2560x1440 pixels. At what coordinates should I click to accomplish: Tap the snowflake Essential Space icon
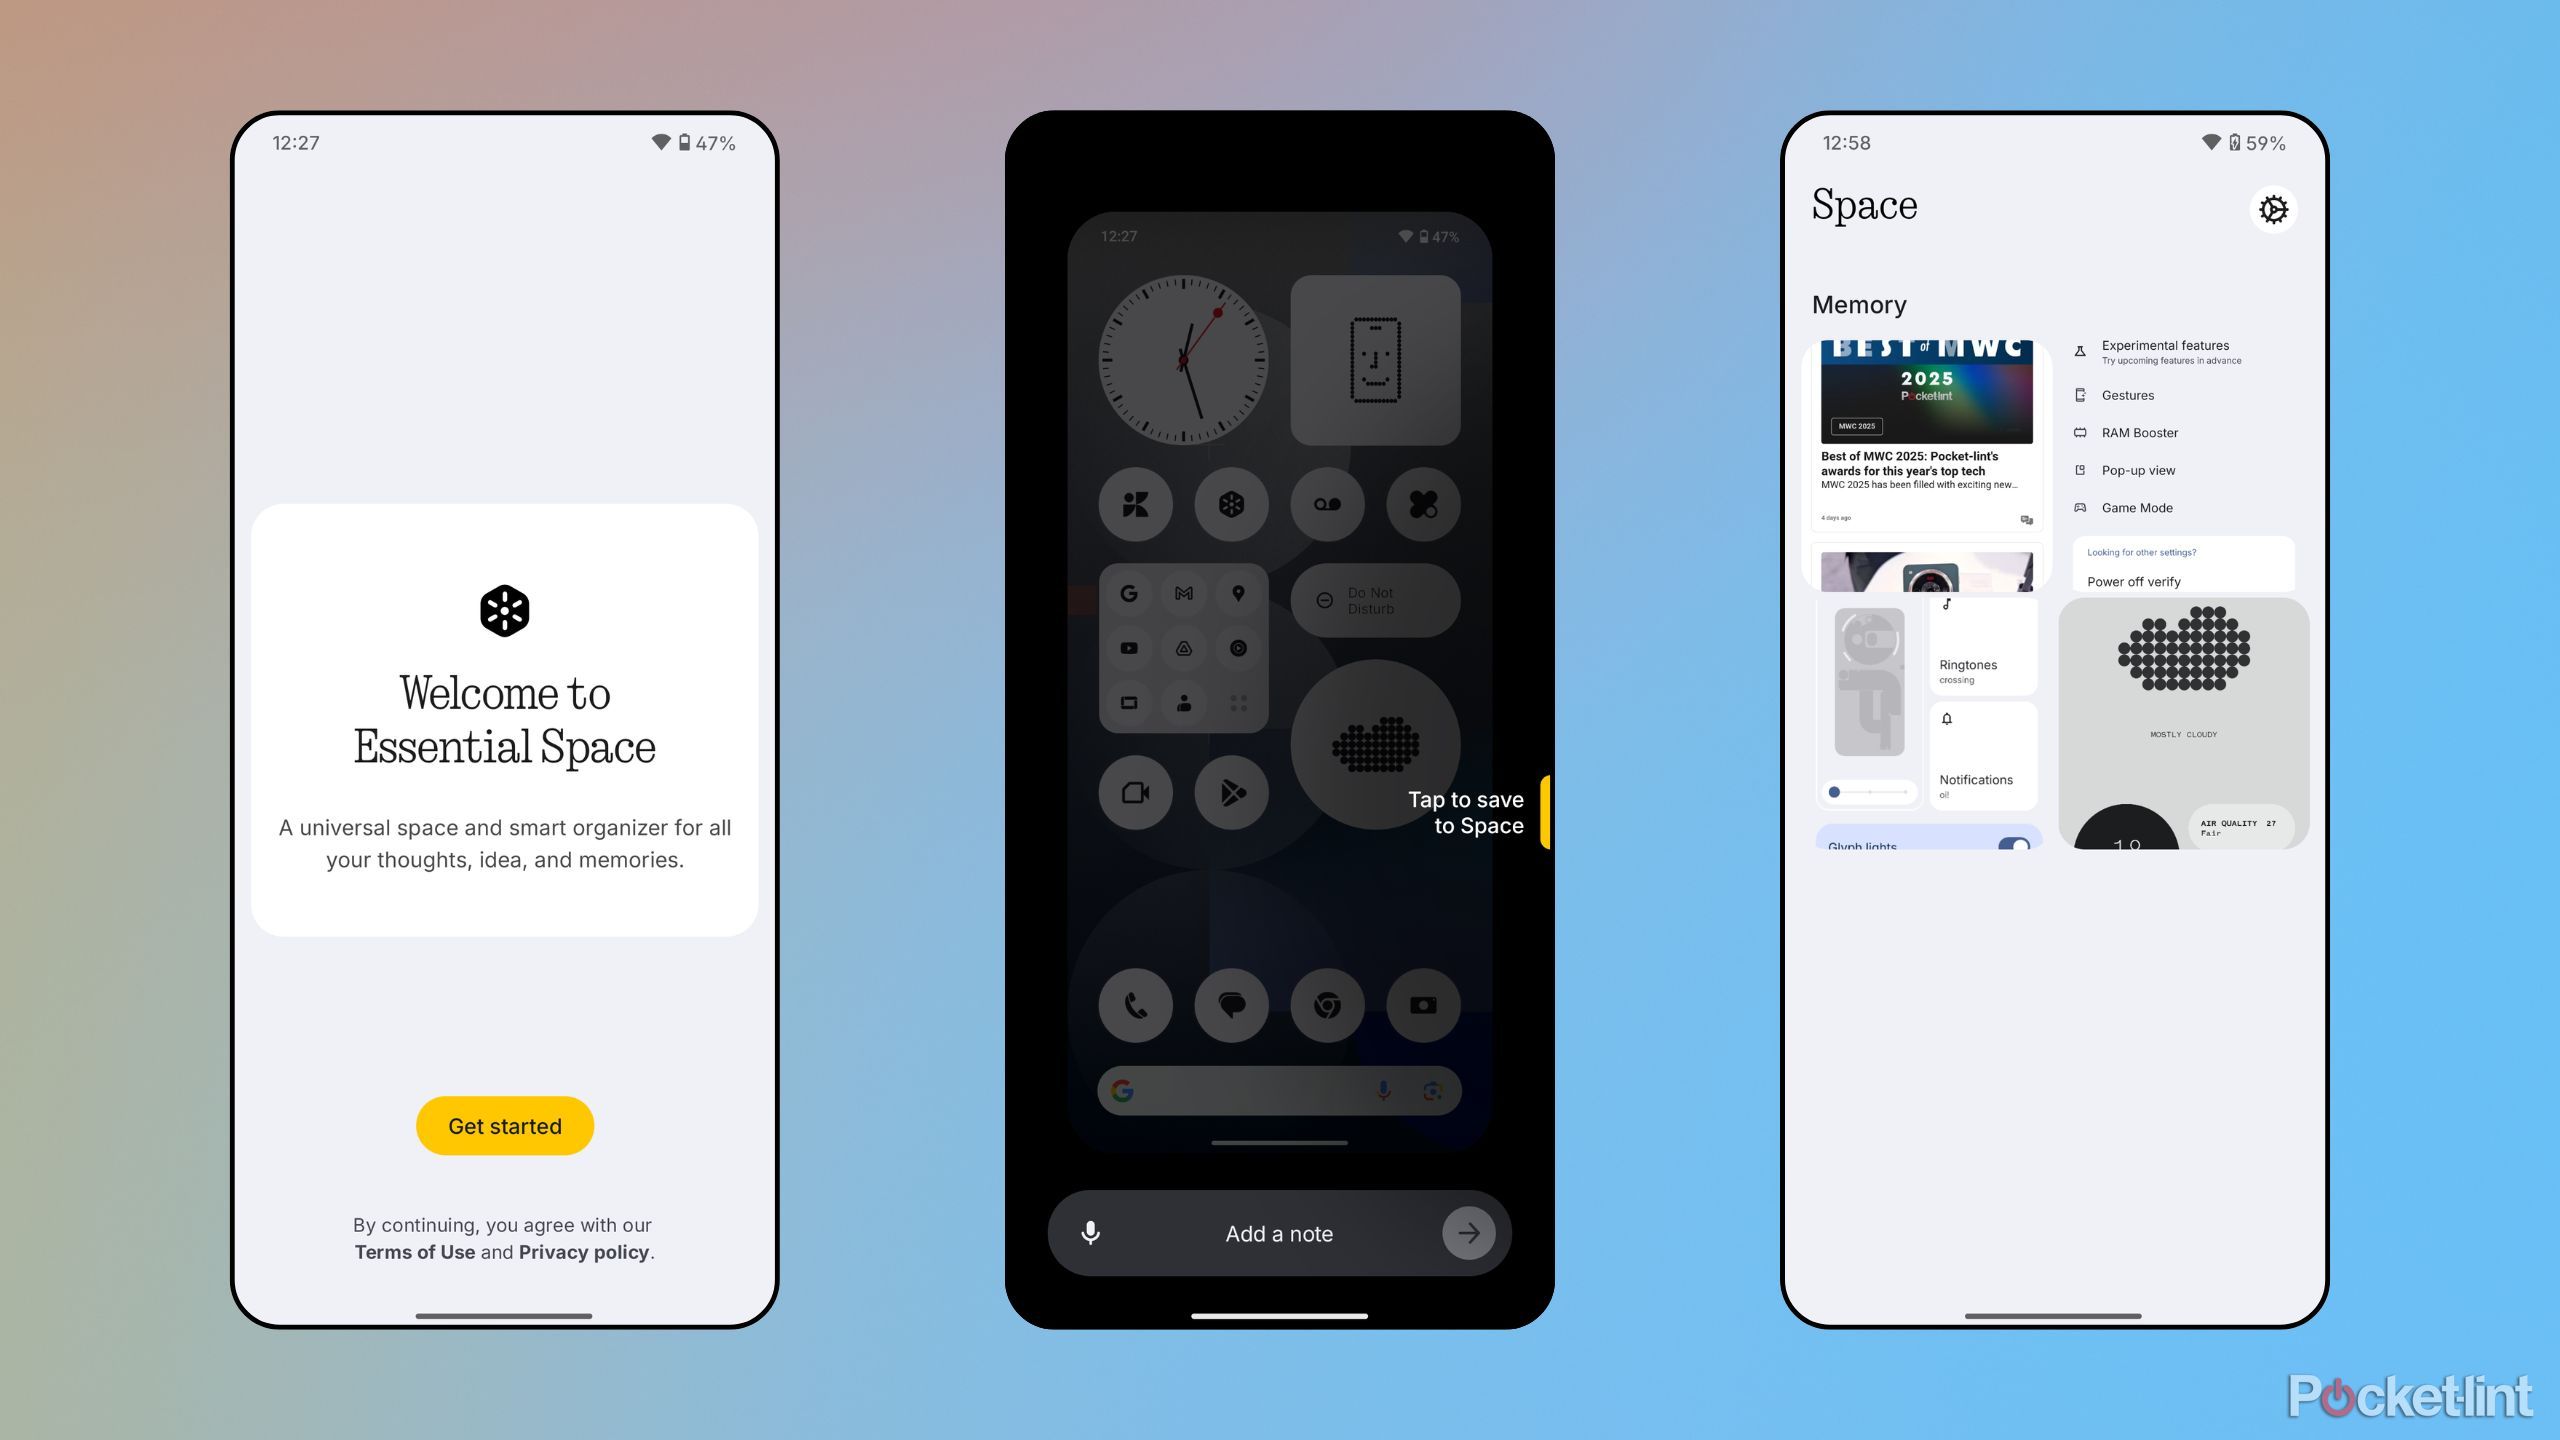505,610
